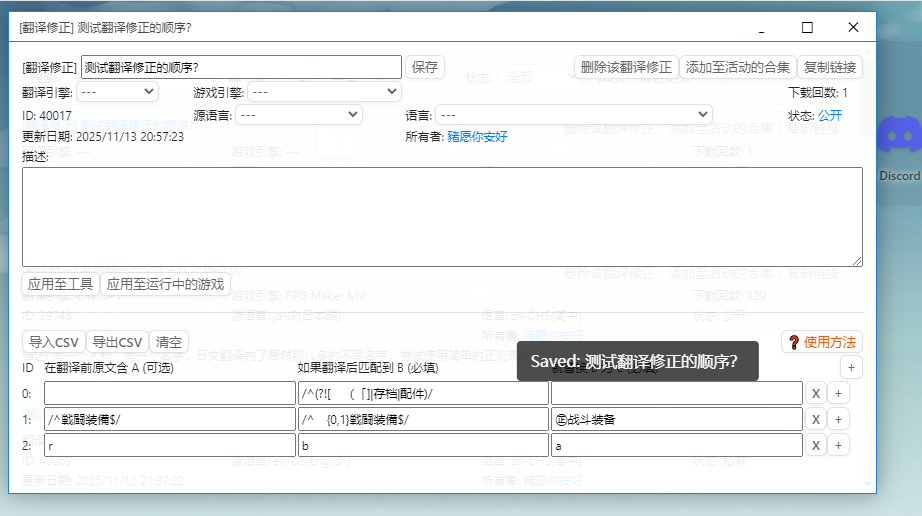Toggle the 公开 status link
The image size is (922, 516).
(x=829, y=115)
